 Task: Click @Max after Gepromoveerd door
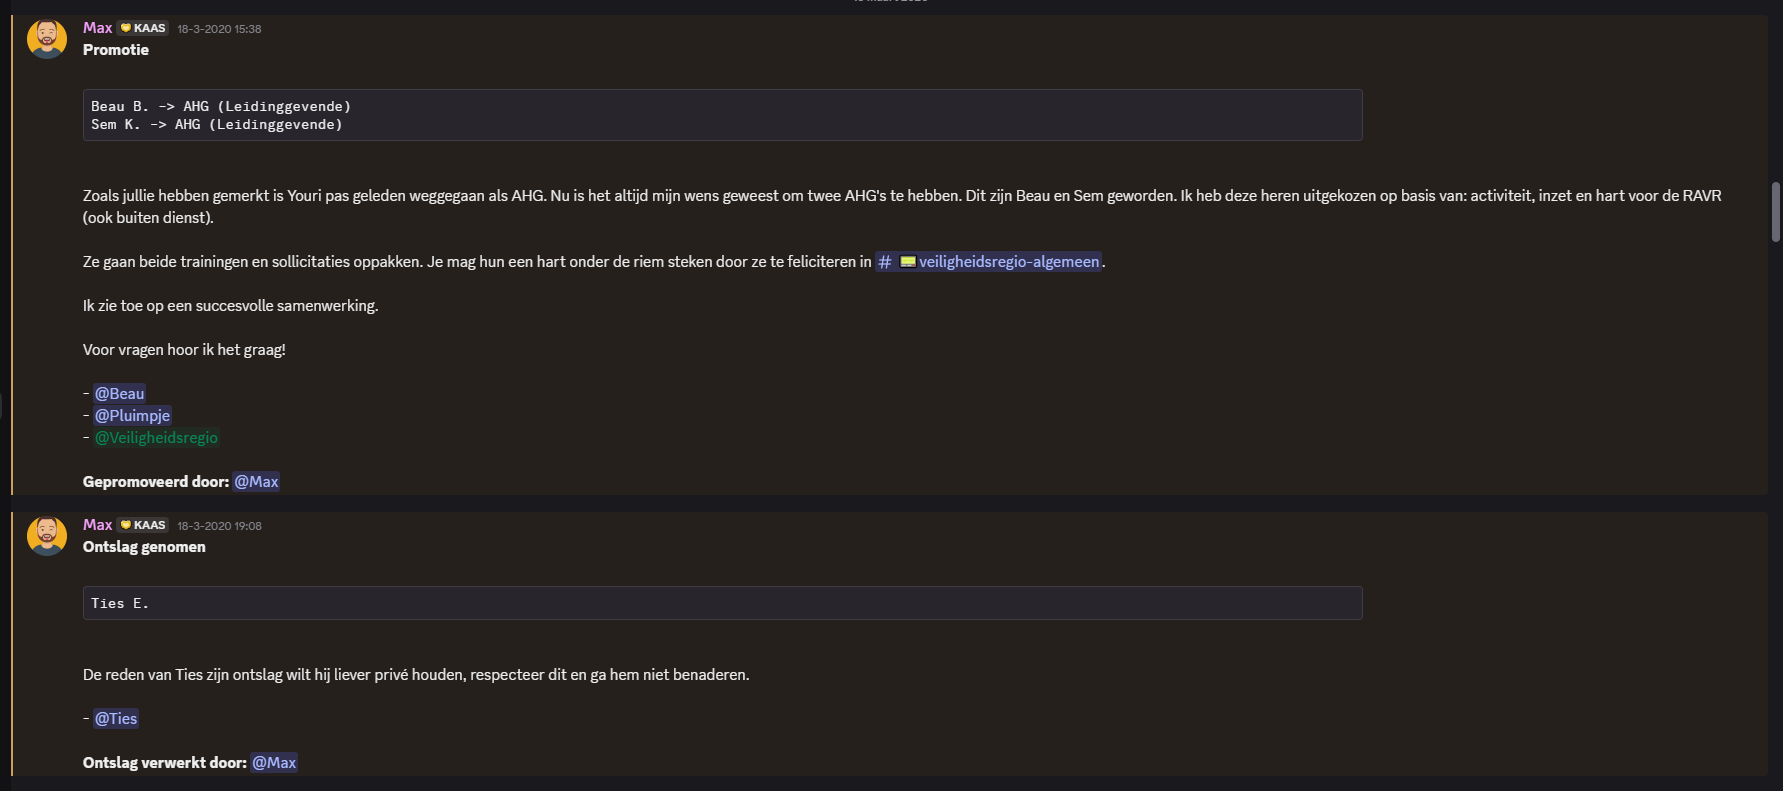coord(256,482)
